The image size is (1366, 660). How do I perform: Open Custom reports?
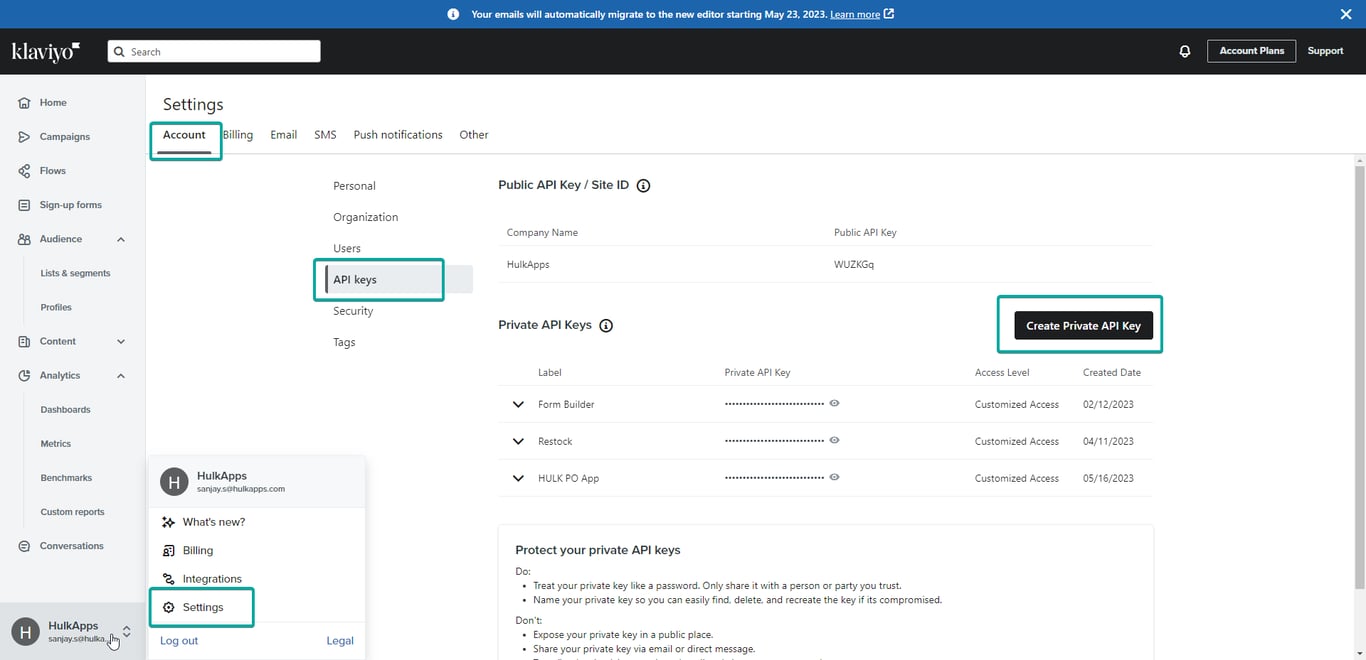coord(73,512)
